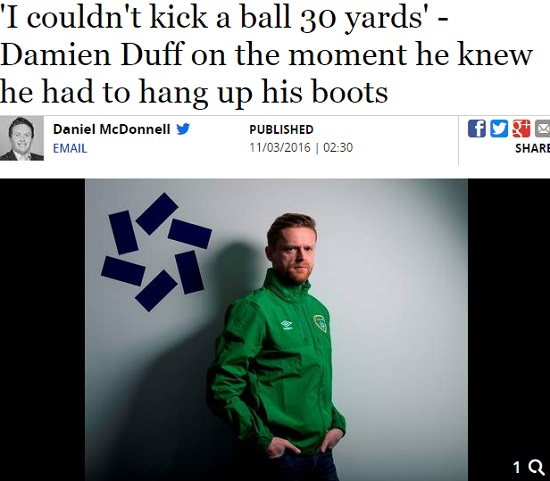Click the Damien Duff article headline
Screen dimensions: 550x481
pyautogui.click(x=267, y=55)
